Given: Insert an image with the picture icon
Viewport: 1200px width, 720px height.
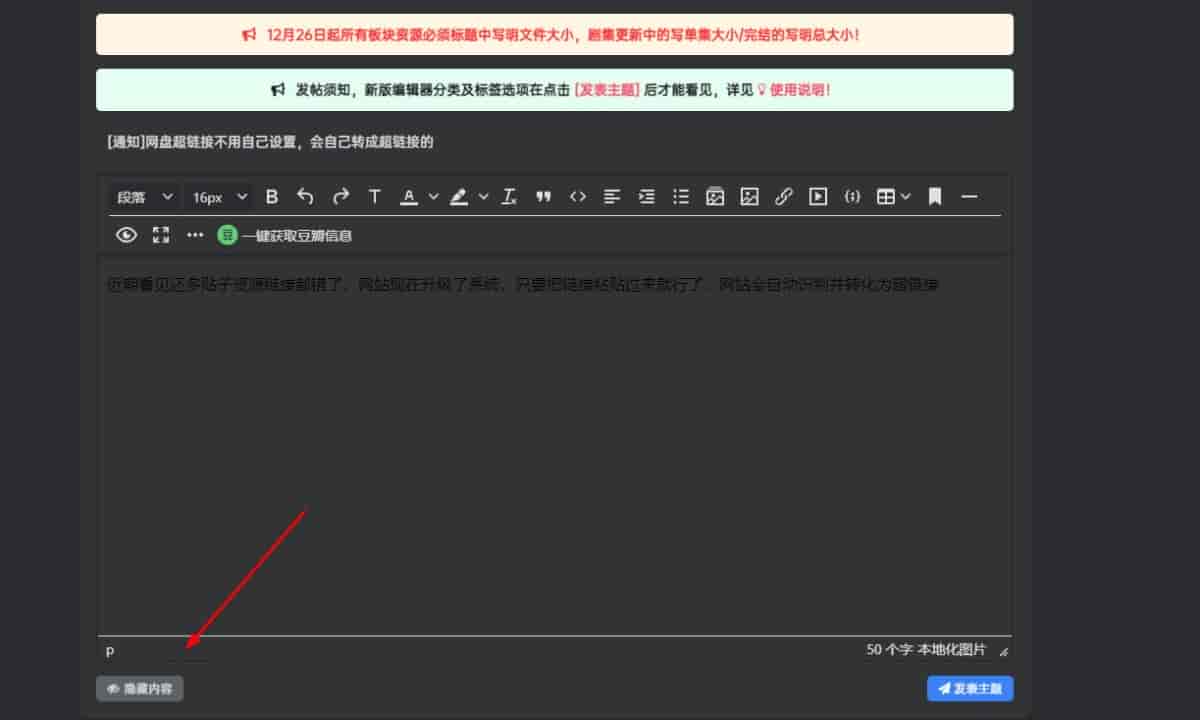Looking at the screenshot, I should 749,197.
